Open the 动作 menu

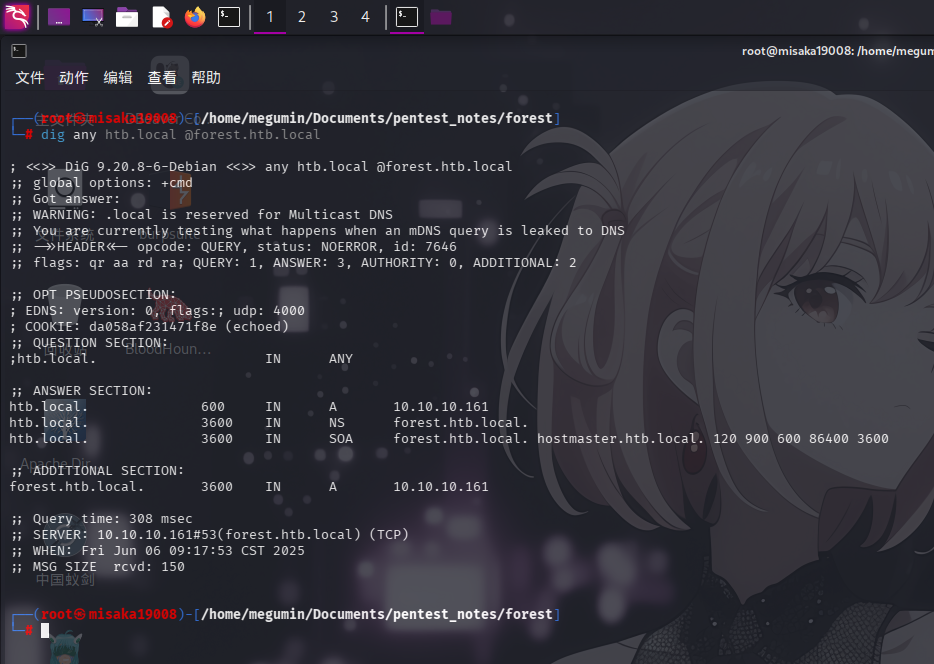point(74,78)
